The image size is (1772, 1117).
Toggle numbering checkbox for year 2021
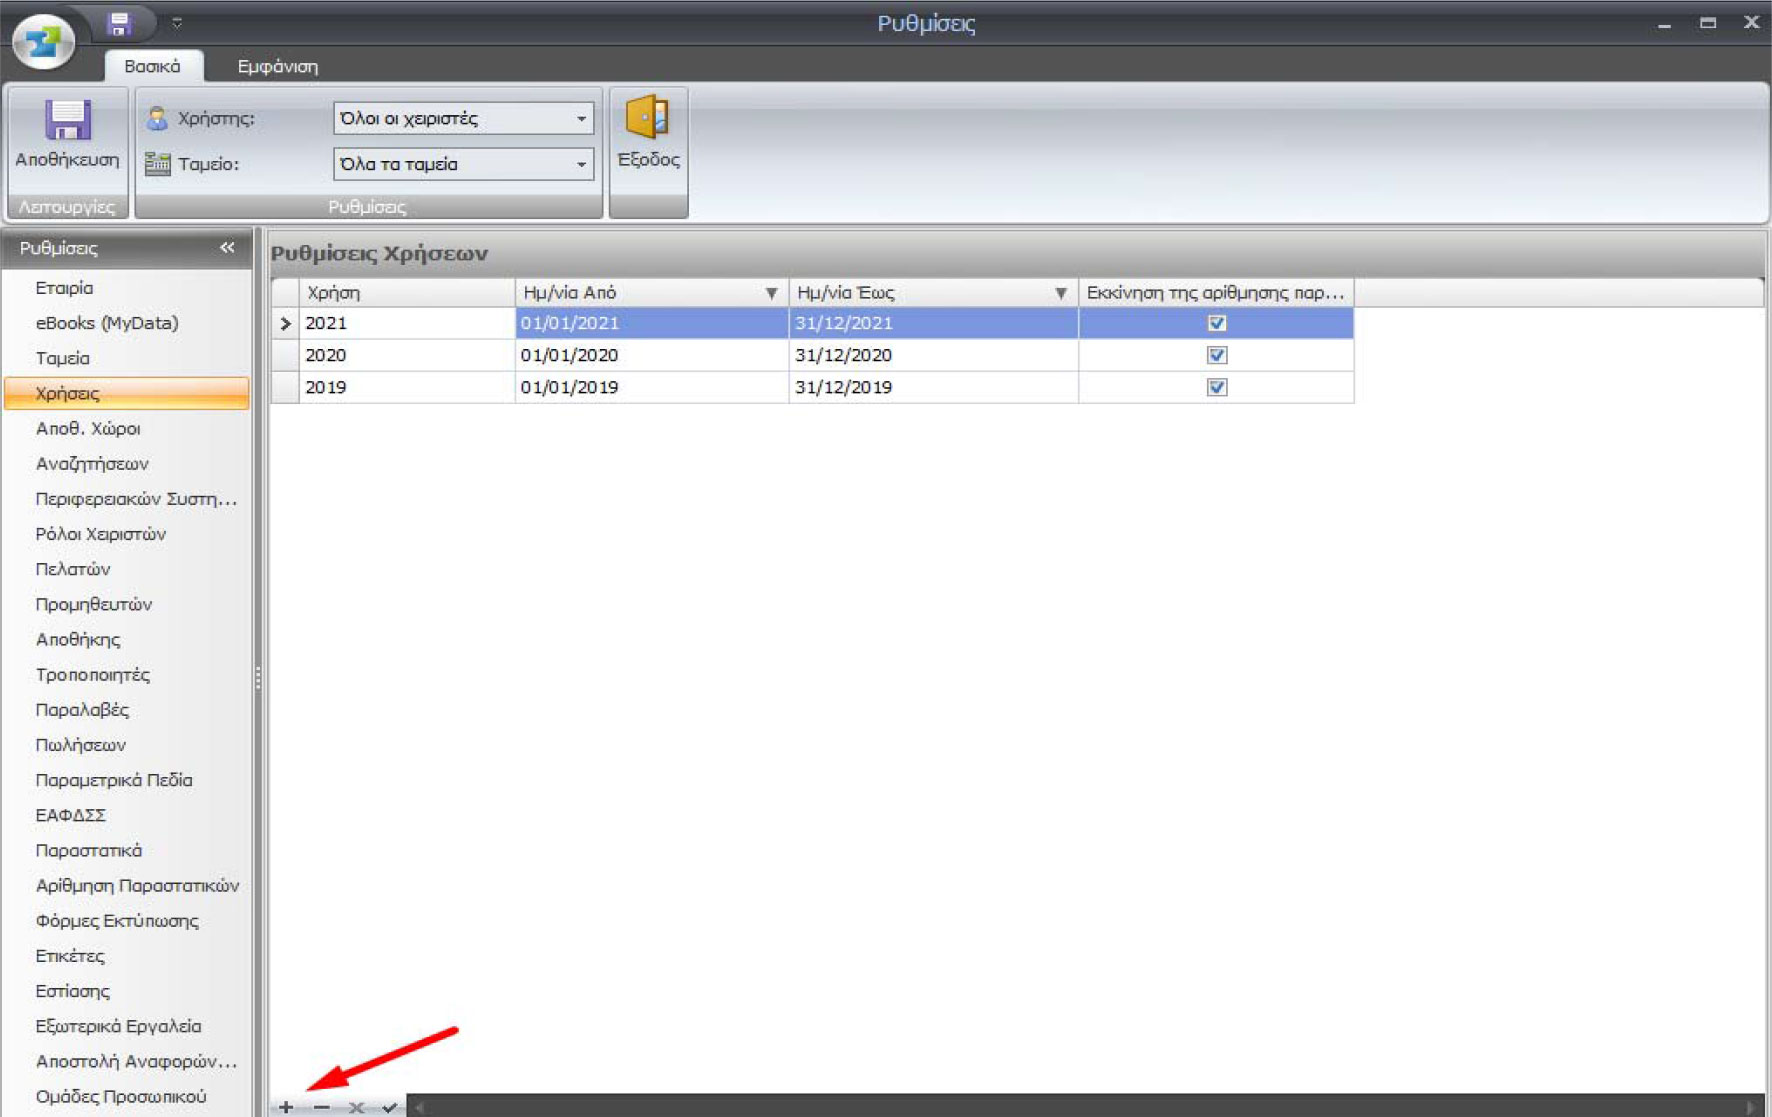[1216, 323]
